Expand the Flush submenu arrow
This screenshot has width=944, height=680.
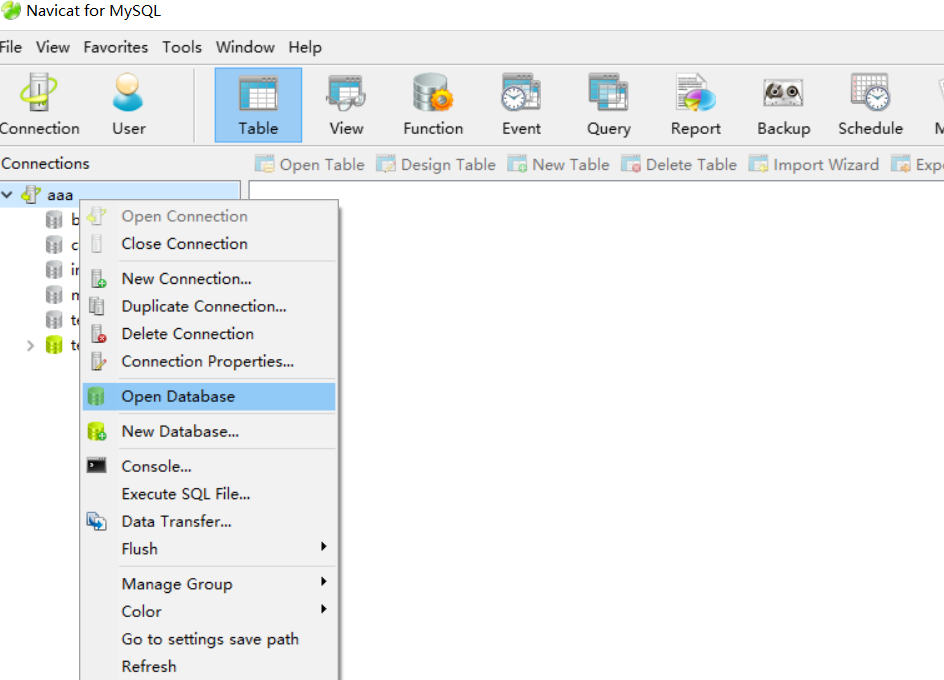point(324,546)
